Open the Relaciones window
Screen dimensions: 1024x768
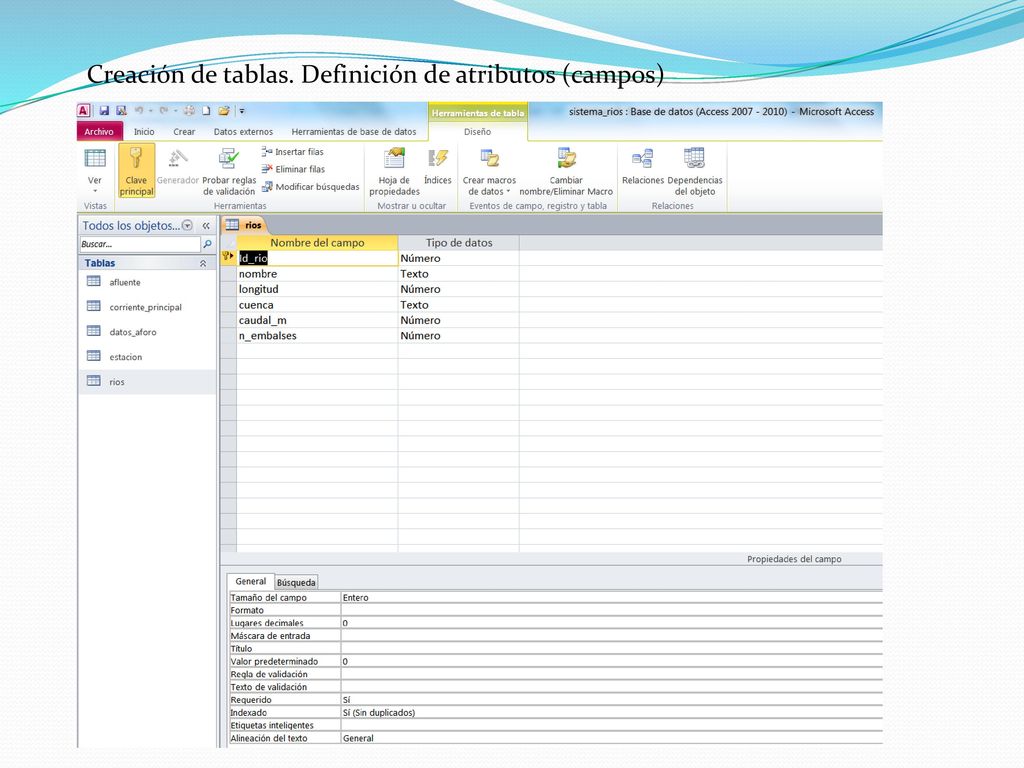(x=643, y=166)
